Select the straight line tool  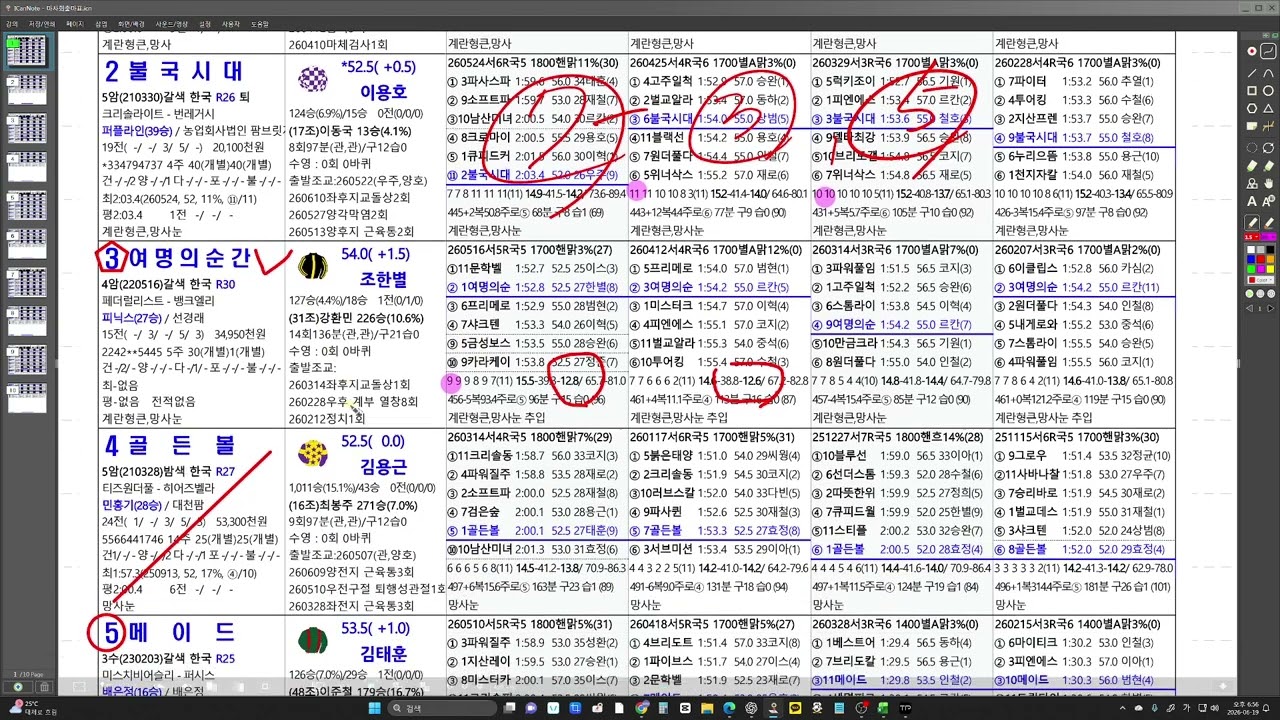1252,72
